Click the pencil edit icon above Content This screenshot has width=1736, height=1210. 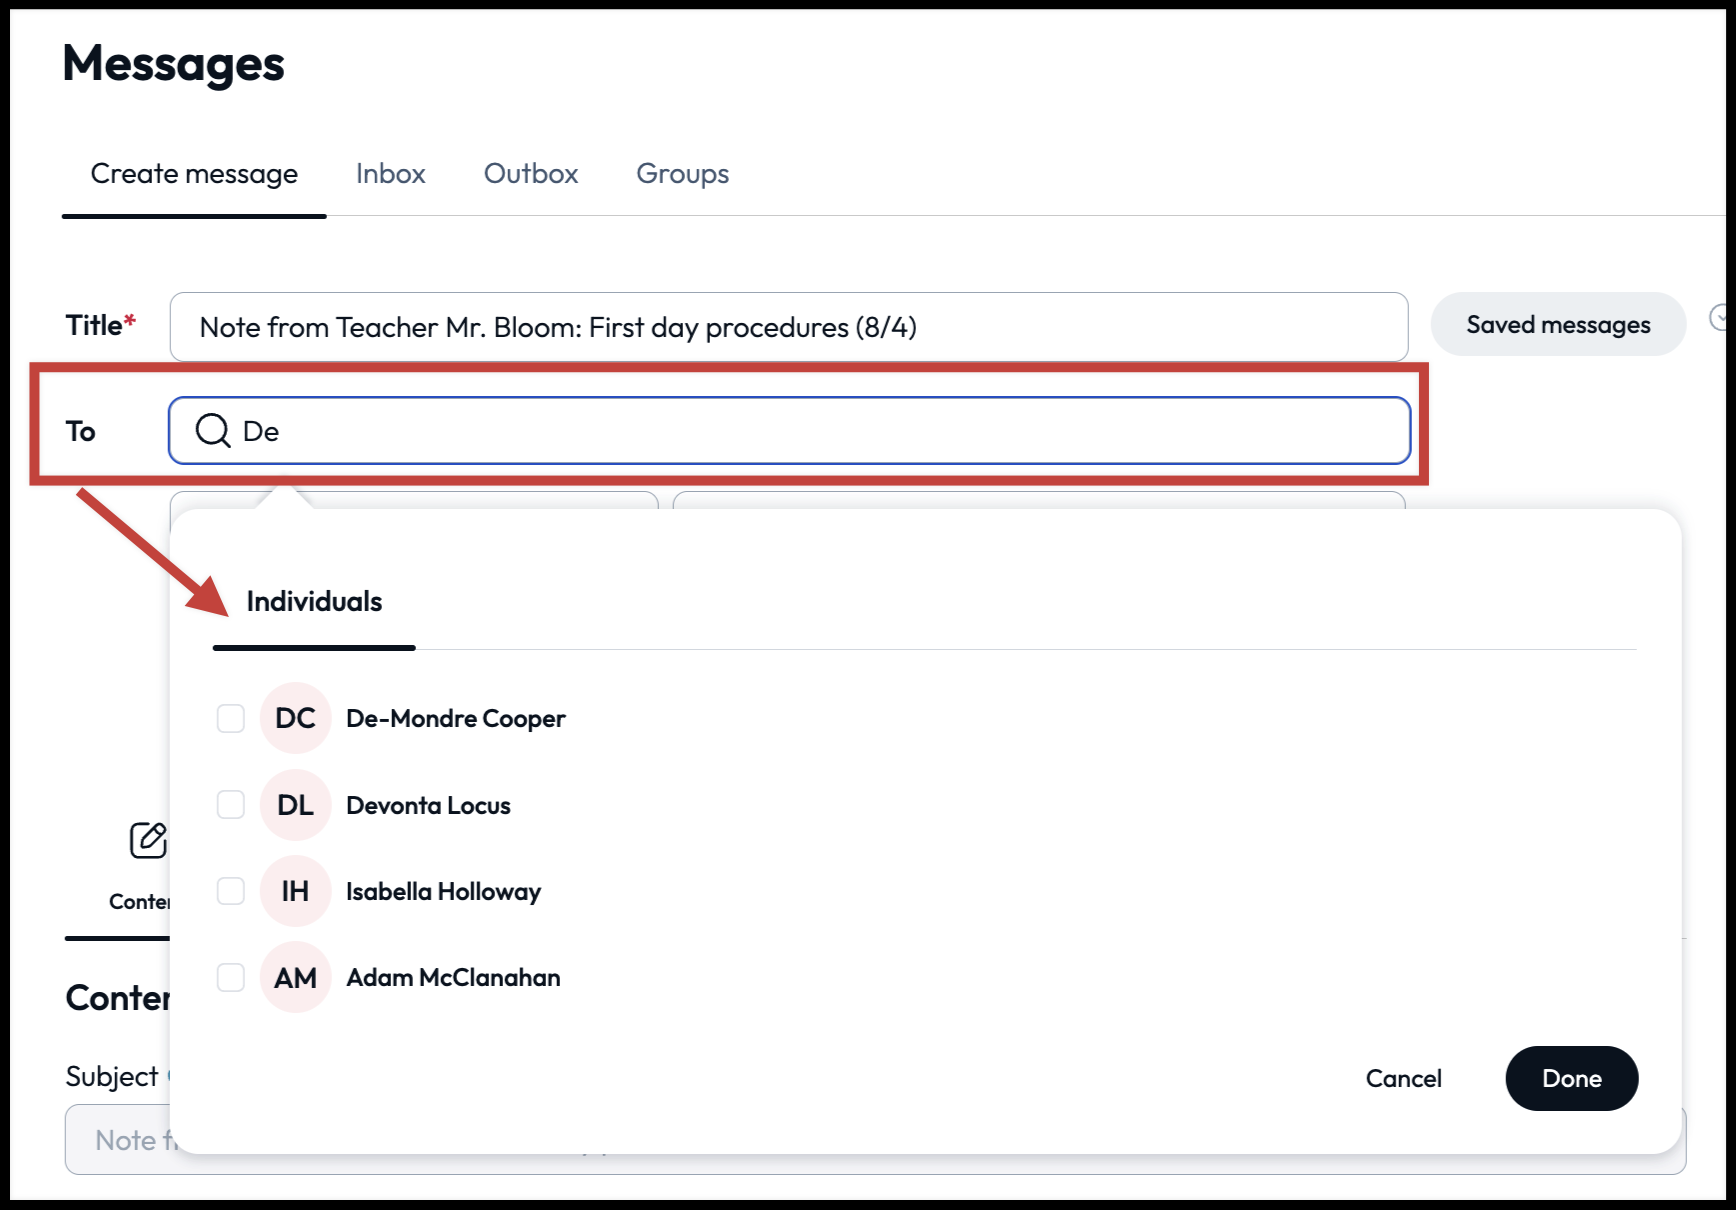(x=148, y=840)
